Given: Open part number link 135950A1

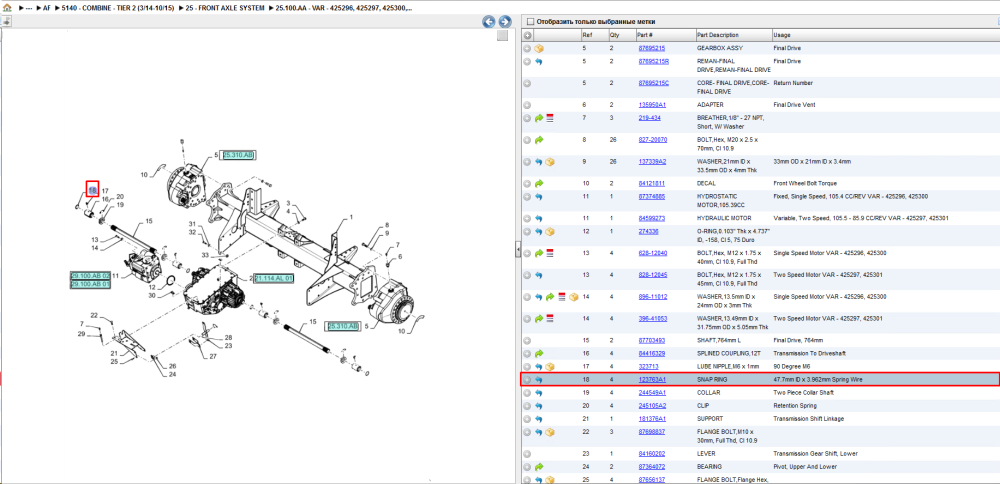Looking at the screenshot, I should [x=652, y=105].
